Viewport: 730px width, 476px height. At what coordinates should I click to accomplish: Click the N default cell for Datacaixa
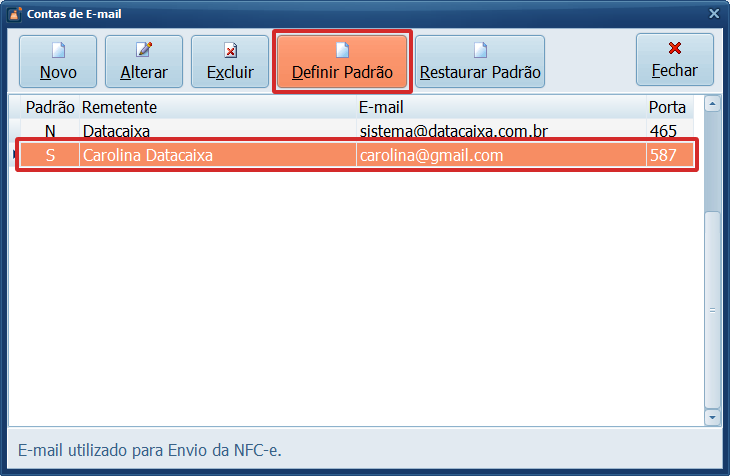(x=50, y=130)
